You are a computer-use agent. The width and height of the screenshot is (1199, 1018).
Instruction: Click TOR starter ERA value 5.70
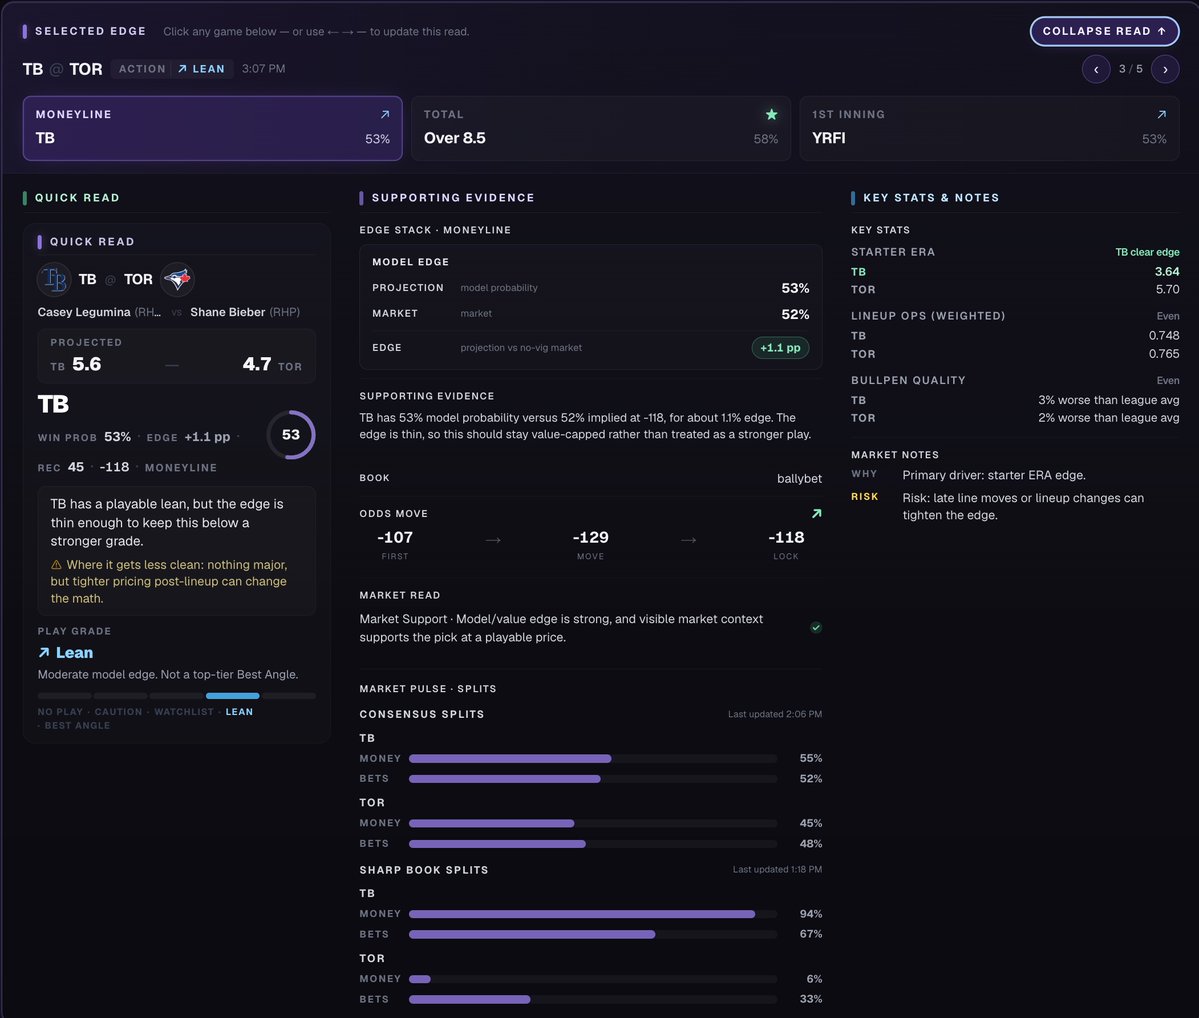click(1167, 289)
